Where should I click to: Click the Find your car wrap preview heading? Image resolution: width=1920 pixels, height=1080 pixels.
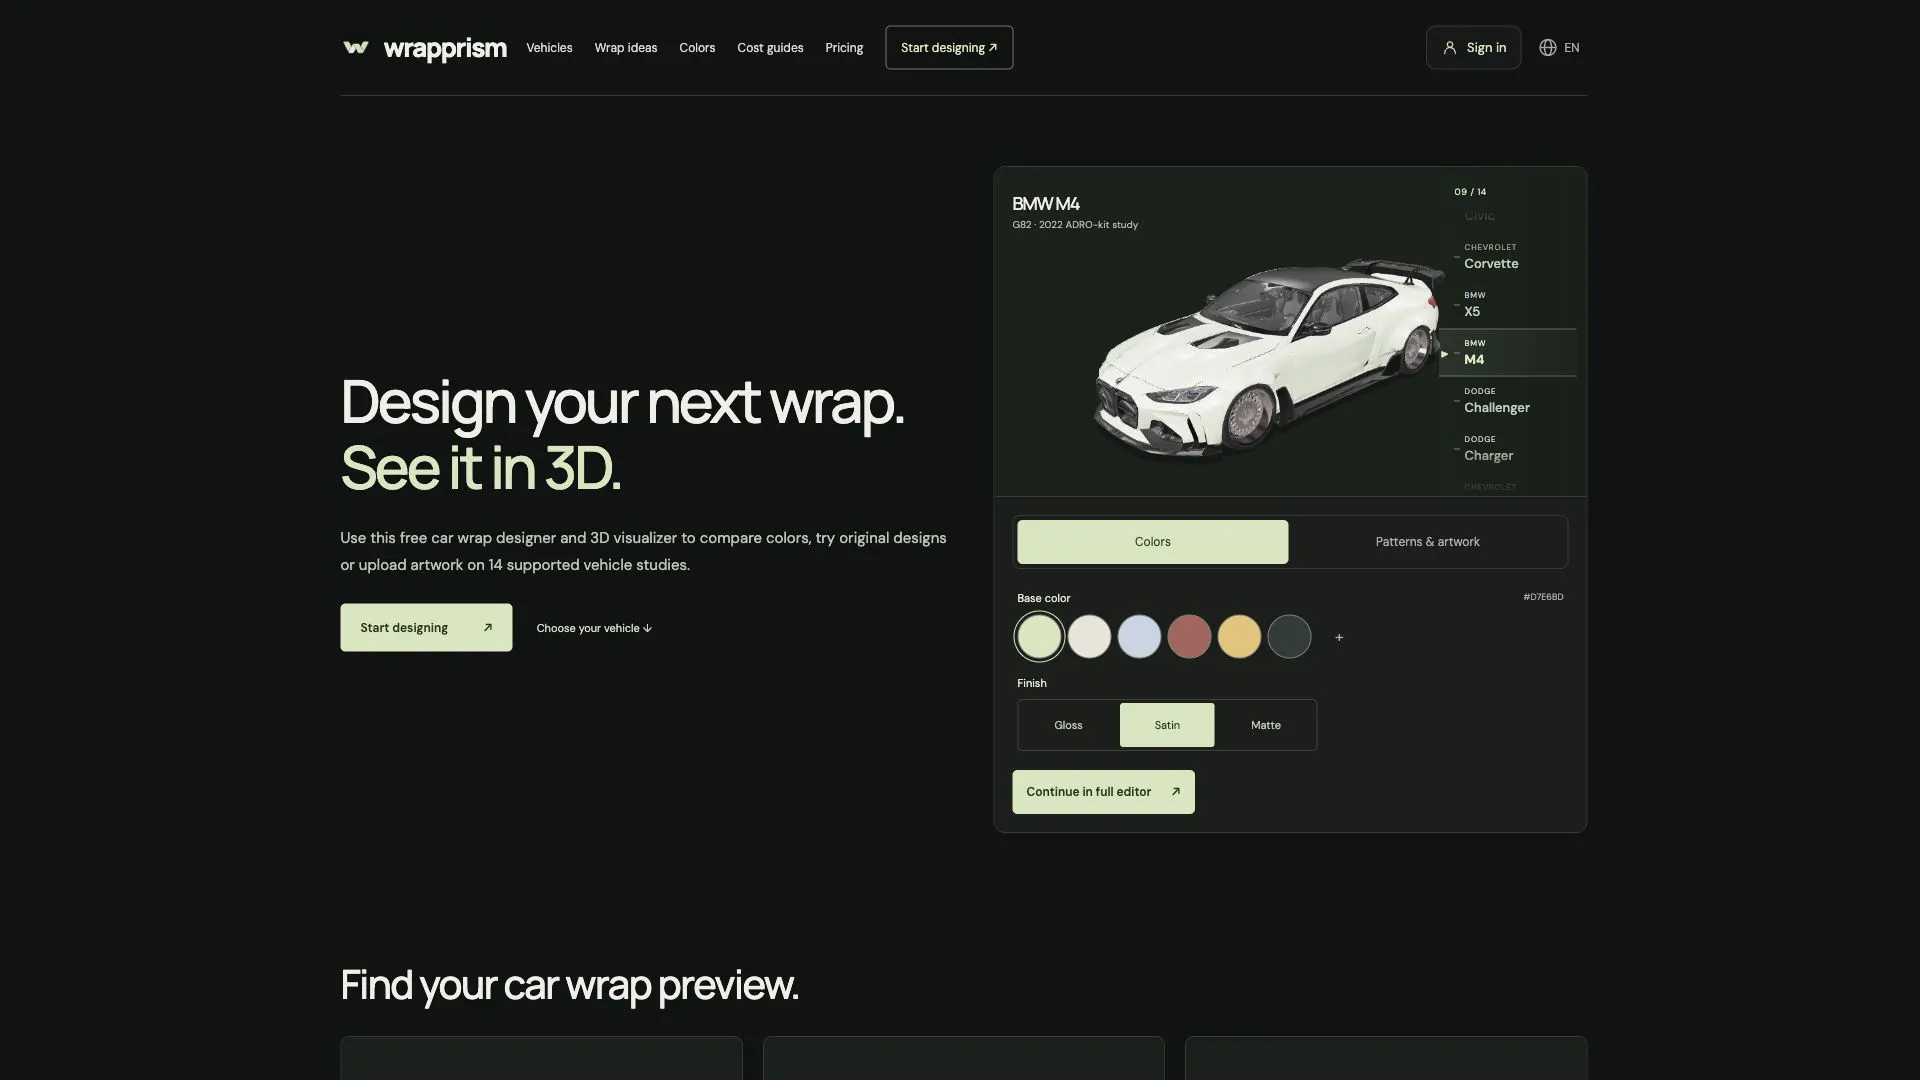(569, 986)
